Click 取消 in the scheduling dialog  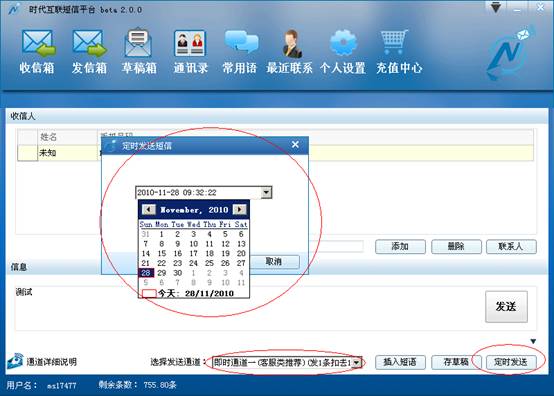coord(275,262)
